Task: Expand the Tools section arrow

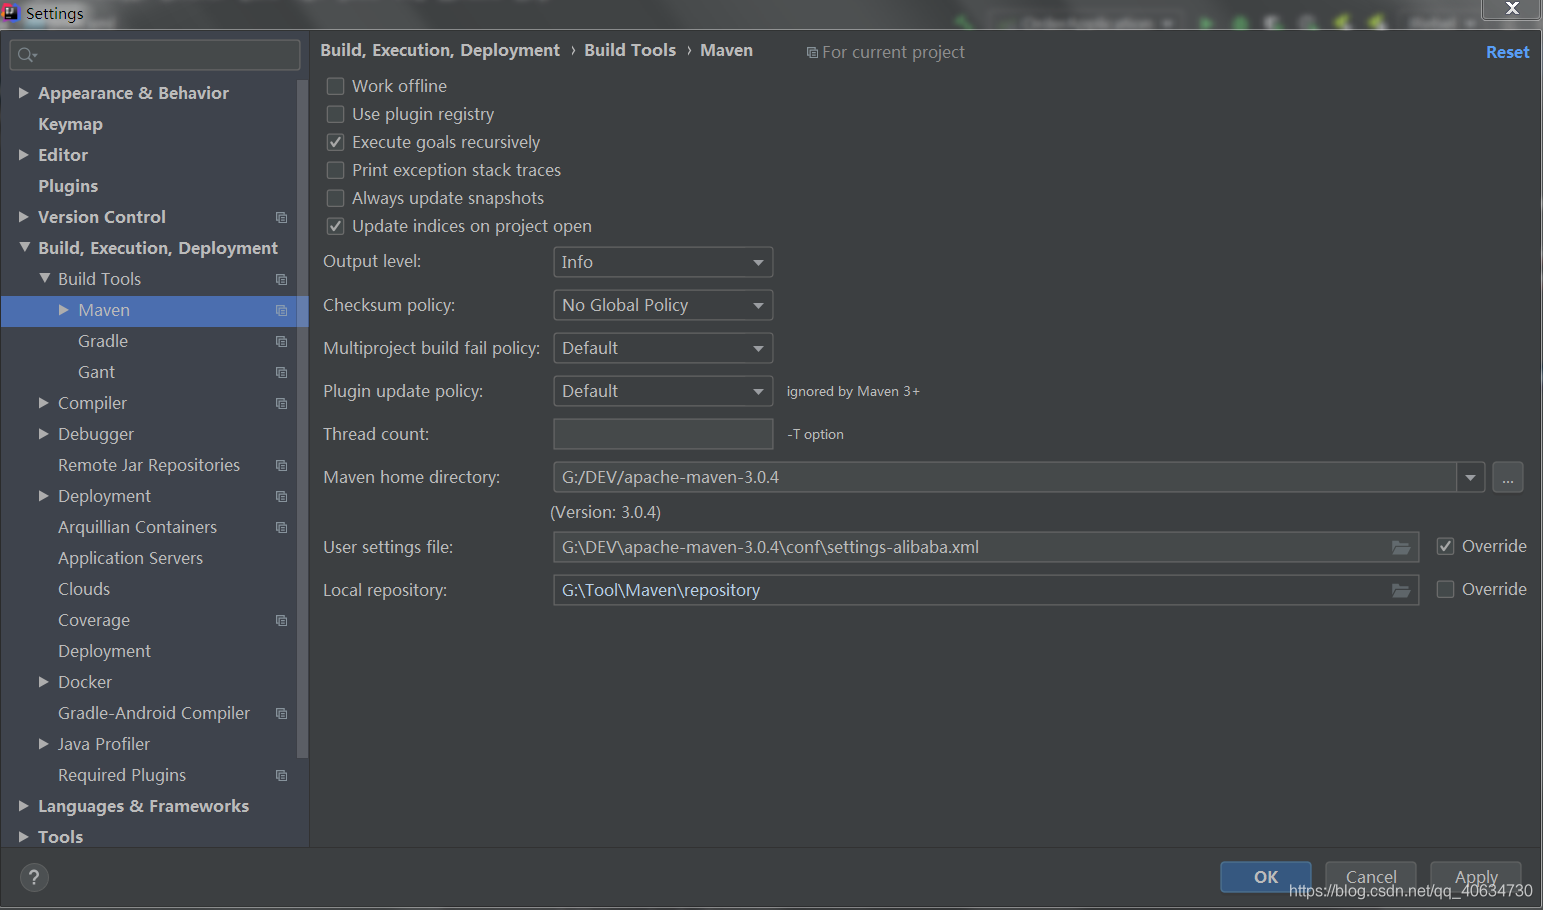Action: pos(24,837)
